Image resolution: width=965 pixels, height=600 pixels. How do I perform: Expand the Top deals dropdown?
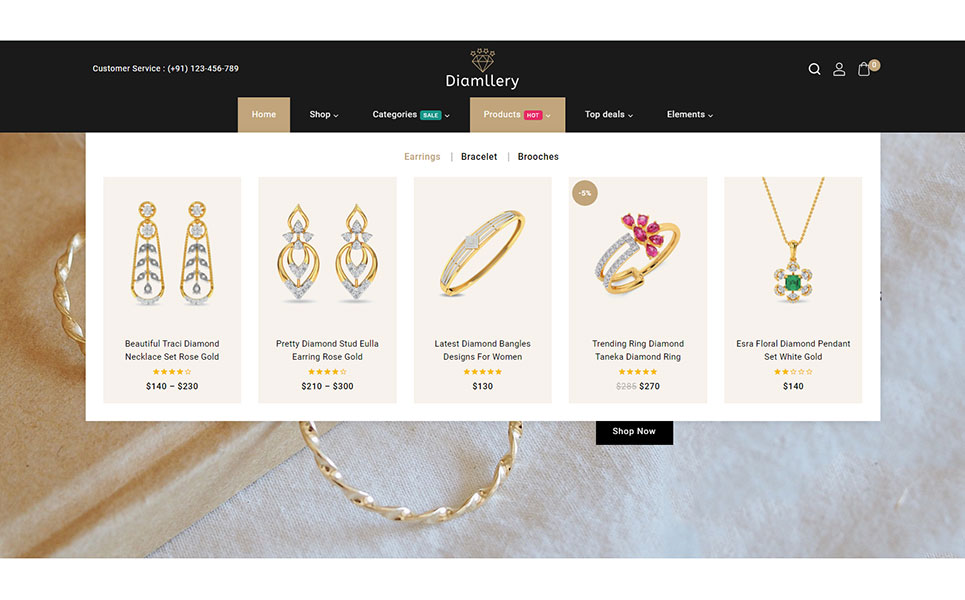pyautogui.click(x=609, y=114)
